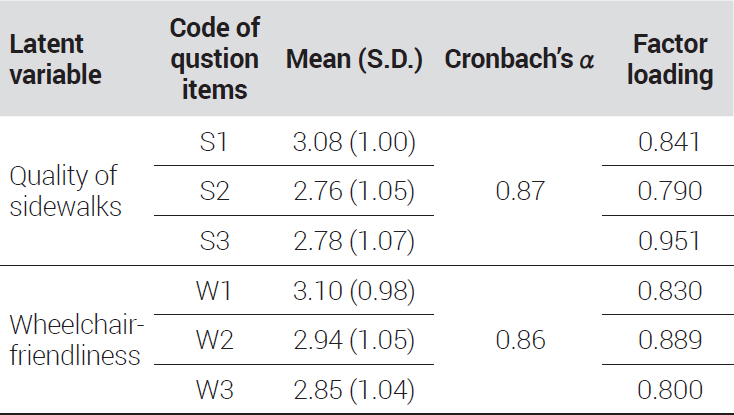Select the factor loading 0.889
734x415 pixels.
coord(670,340)
